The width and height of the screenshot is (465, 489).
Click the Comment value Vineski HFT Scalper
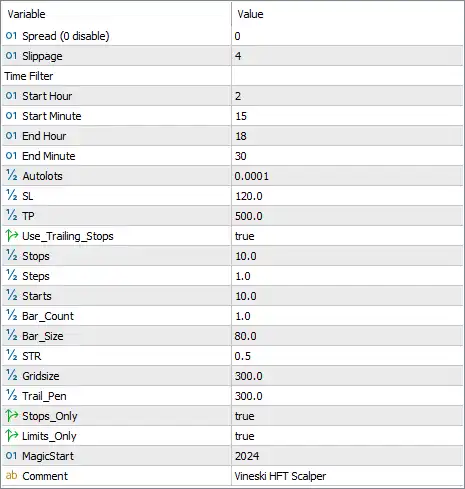pos(280,476)
